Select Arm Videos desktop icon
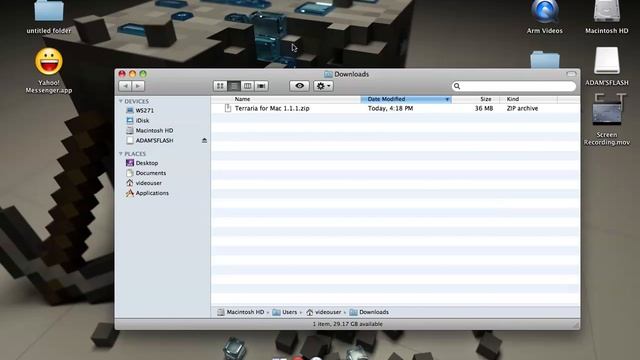The height and width of the screenshot is (360, 640). click(544, 16)
